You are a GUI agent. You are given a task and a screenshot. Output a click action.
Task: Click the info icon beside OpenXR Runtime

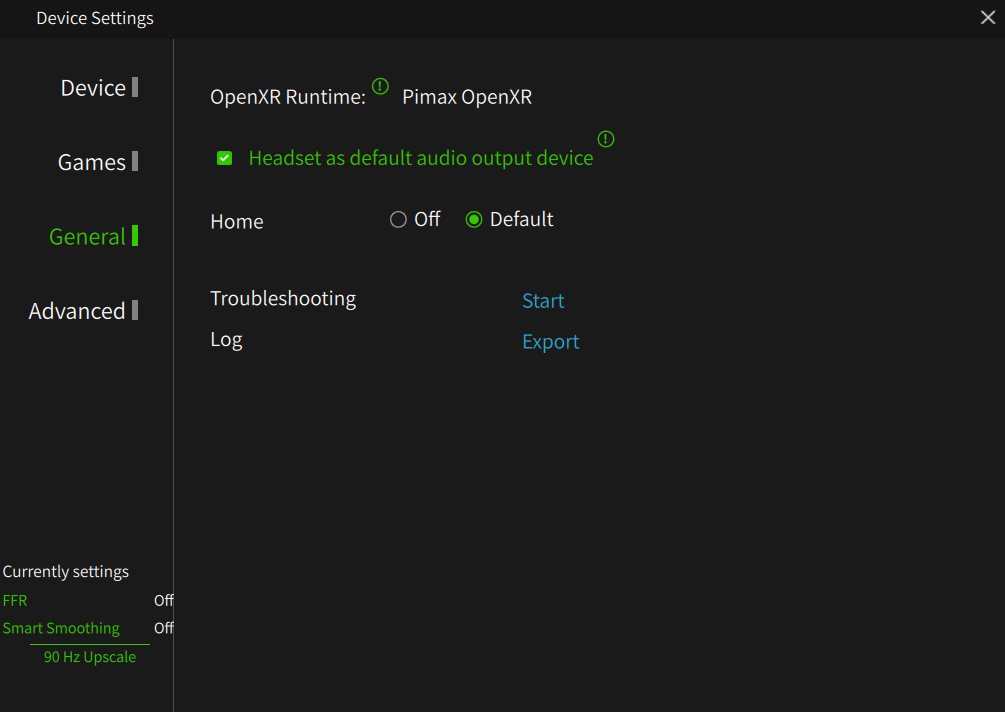380,86
